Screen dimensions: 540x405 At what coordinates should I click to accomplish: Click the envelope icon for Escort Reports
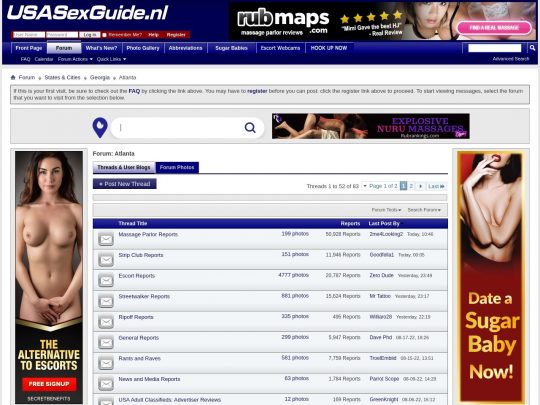[106, 280]
